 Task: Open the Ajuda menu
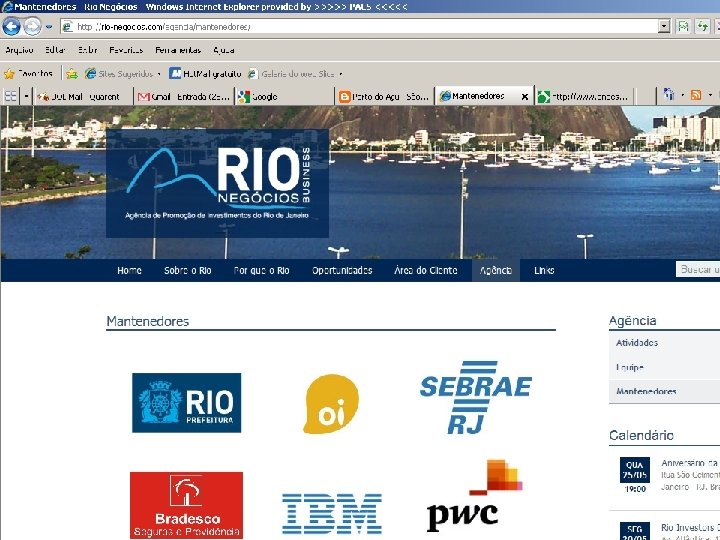tap(224, 50)
